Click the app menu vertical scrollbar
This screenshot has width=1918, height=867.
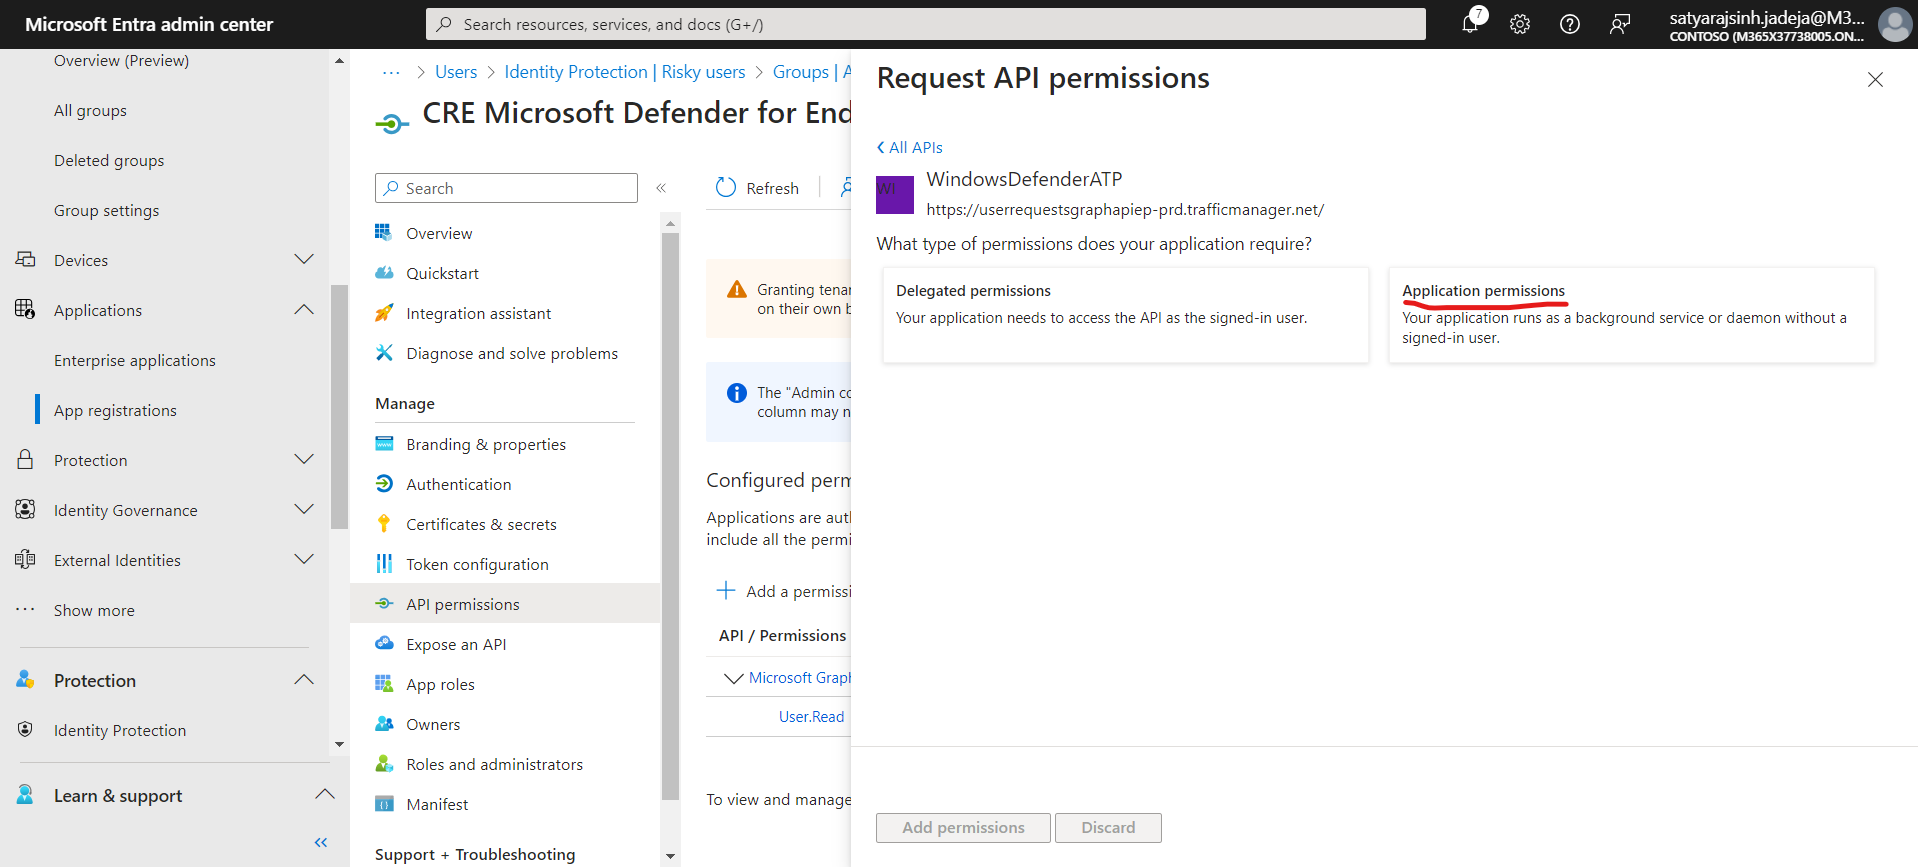670,515
